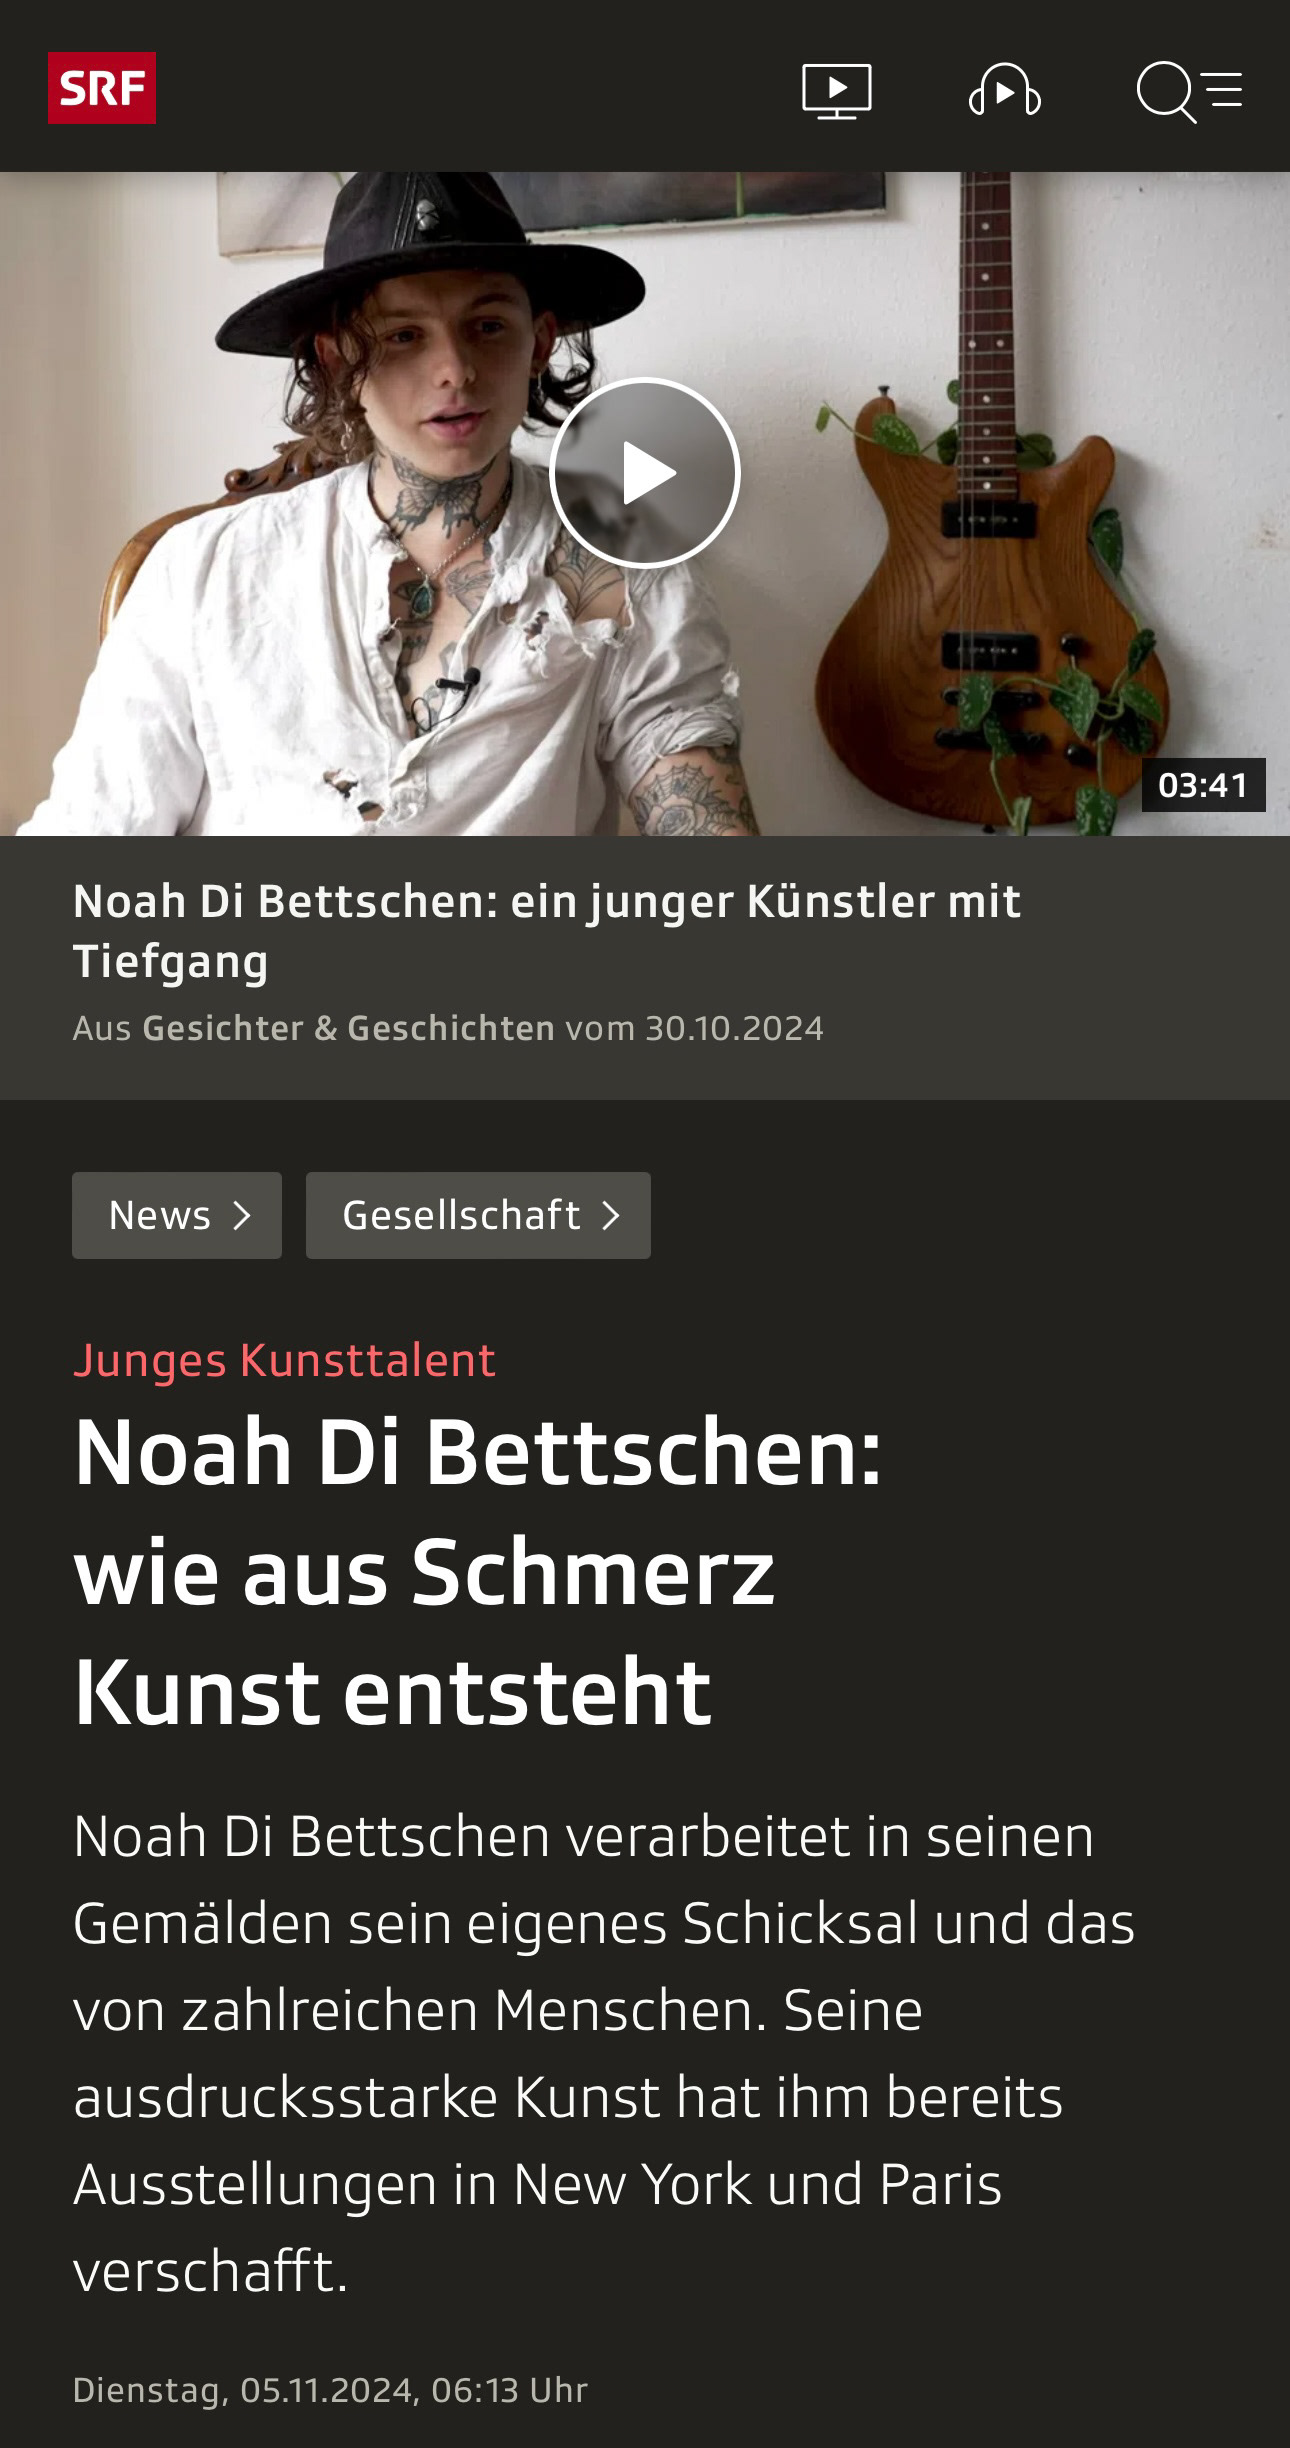Image resolution: width=1290 pixels, height=2448 pixels.
Task: Click the broadcast date 30.10.2024
Action: click(x=734, y=1029)
